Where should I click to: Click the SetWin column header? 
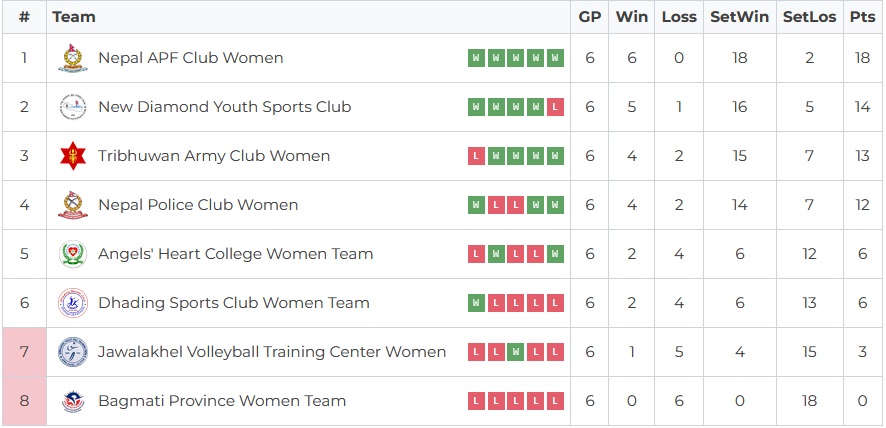(739, 17)
